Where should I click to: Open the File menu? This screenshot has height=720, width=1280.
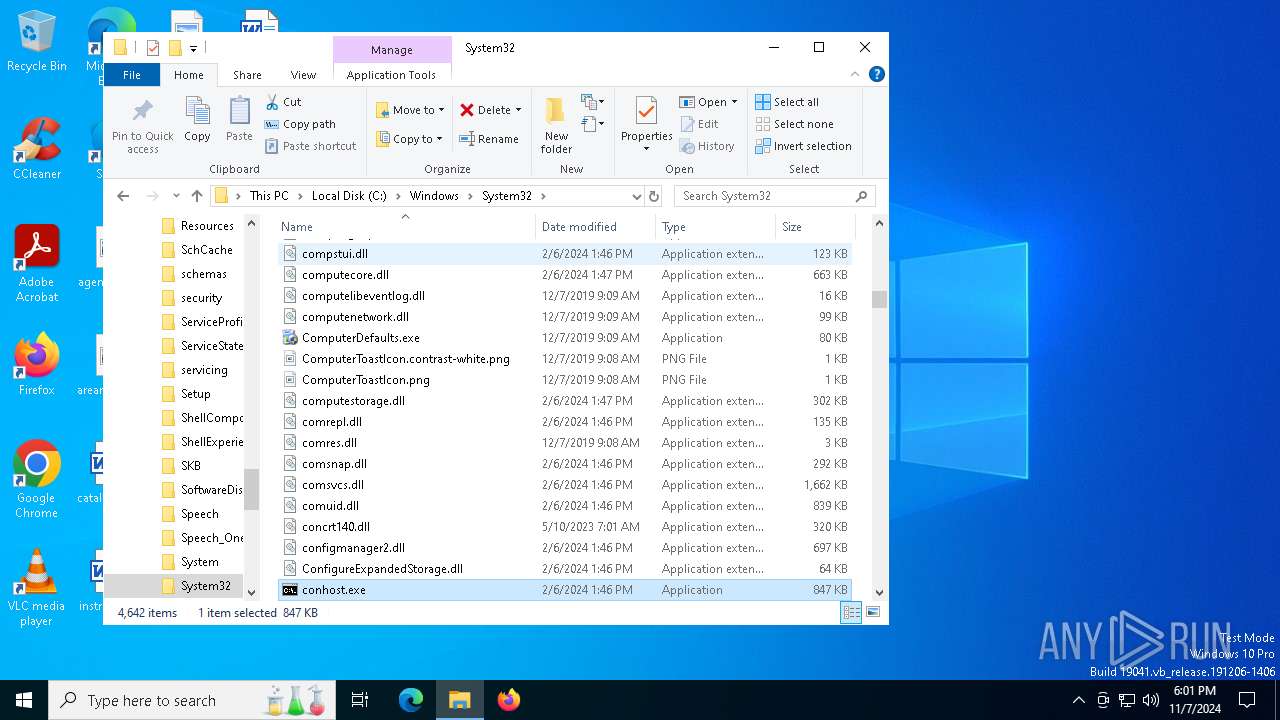coord(132,74)
